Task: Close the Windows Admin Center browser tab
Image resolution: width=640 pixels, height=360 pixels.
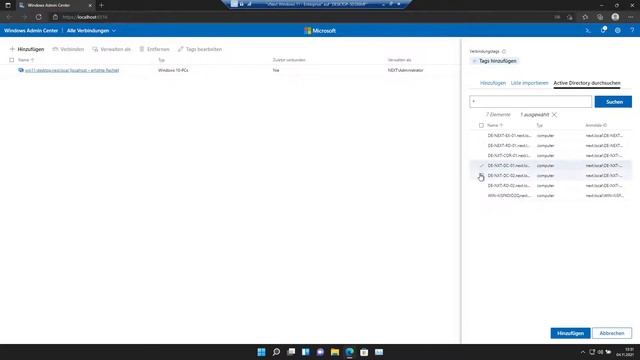Action: (x=91, y=5)
